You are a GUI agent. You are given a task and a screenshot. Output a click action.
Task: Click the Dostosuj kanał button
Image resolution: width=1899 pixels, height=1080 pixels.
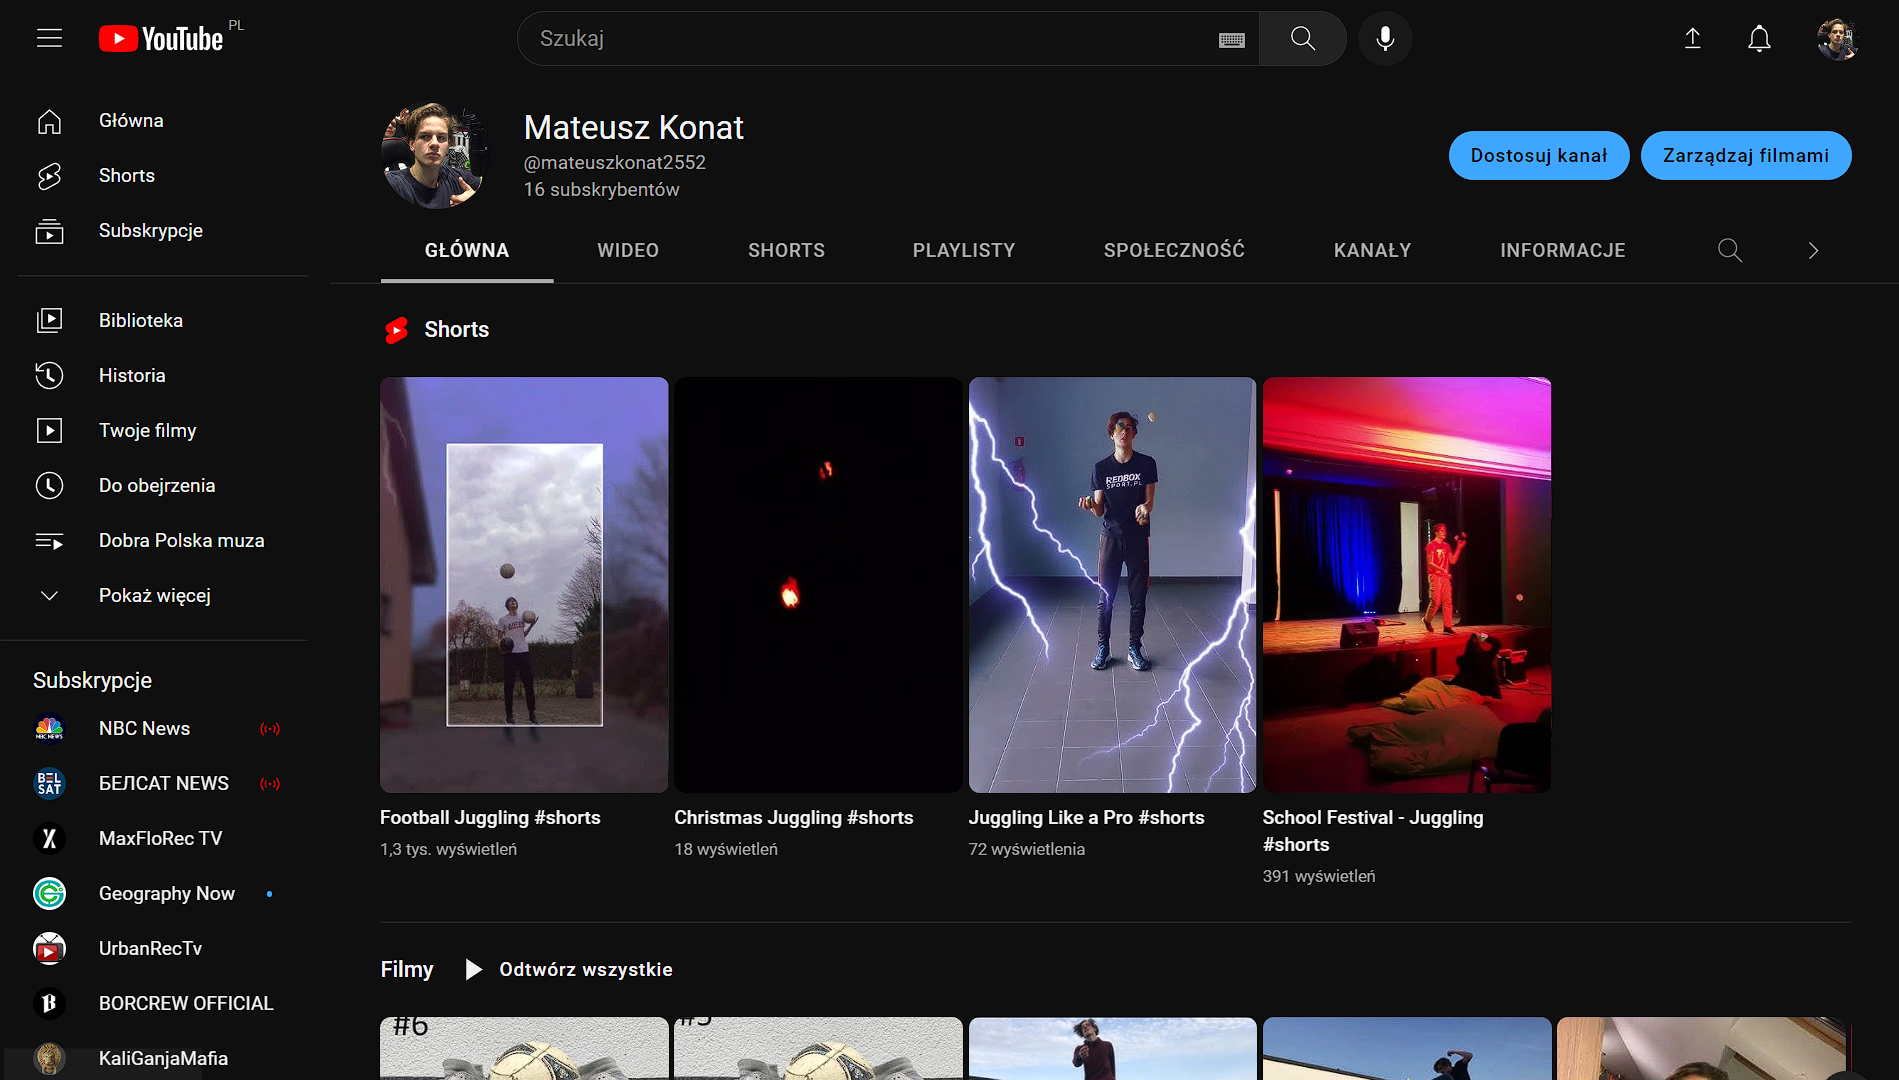pyautogui.click(x=1538, y=156)
